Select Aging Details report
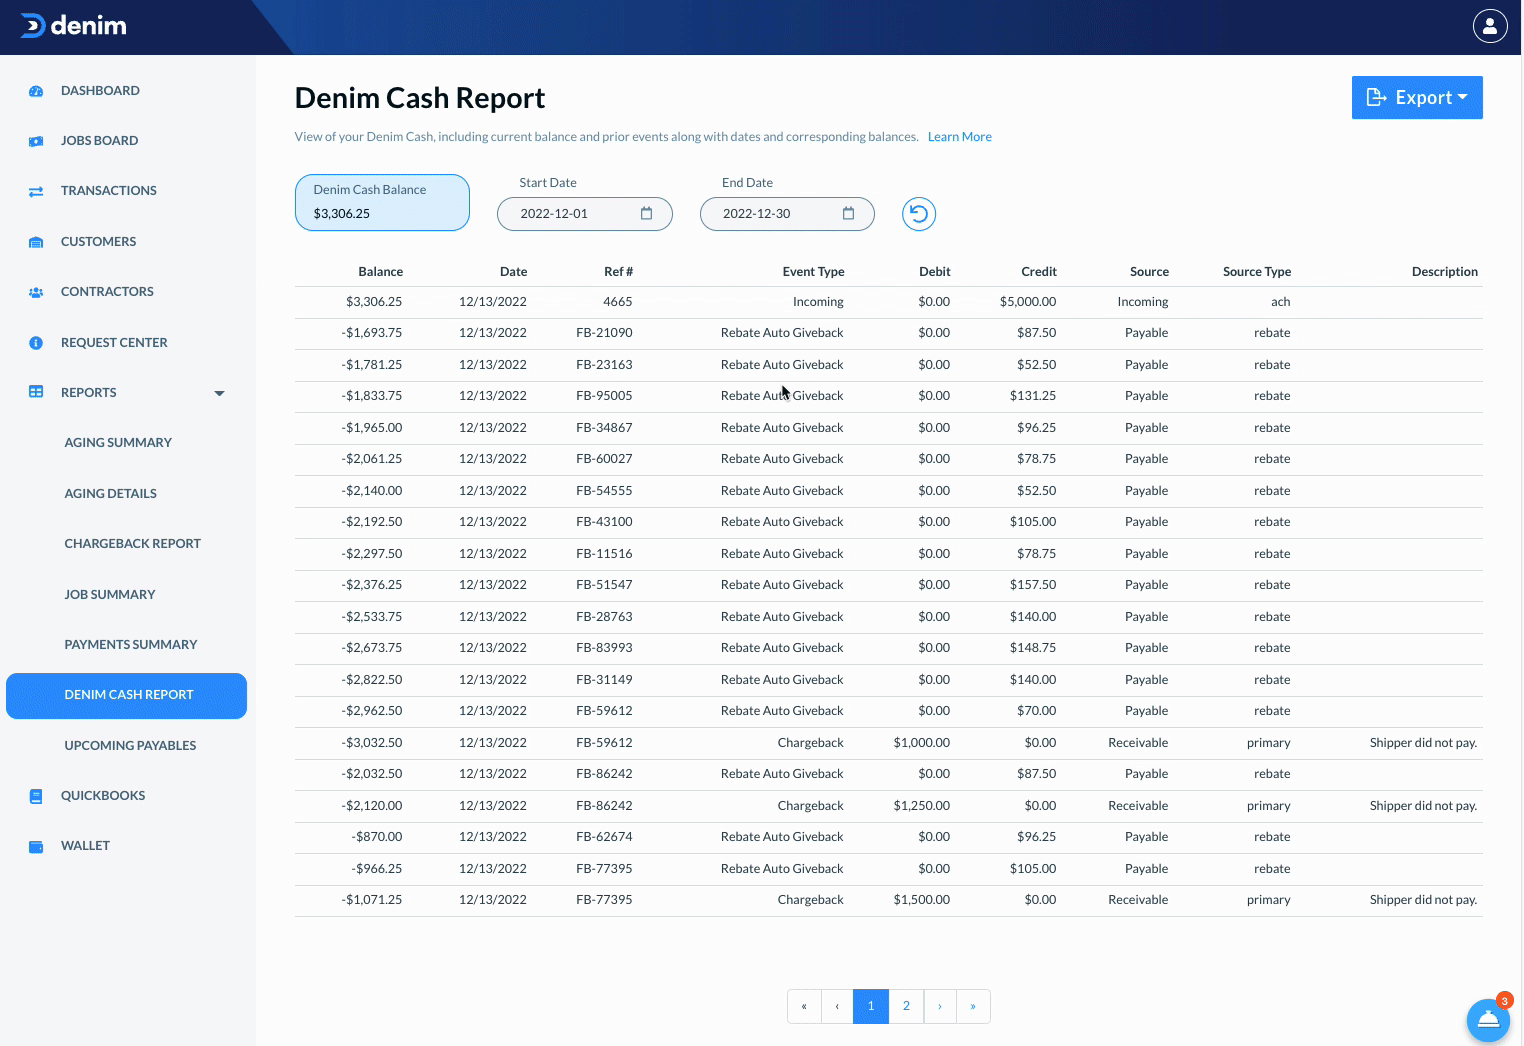1524x1046 pixels. [x=111, y=494]
